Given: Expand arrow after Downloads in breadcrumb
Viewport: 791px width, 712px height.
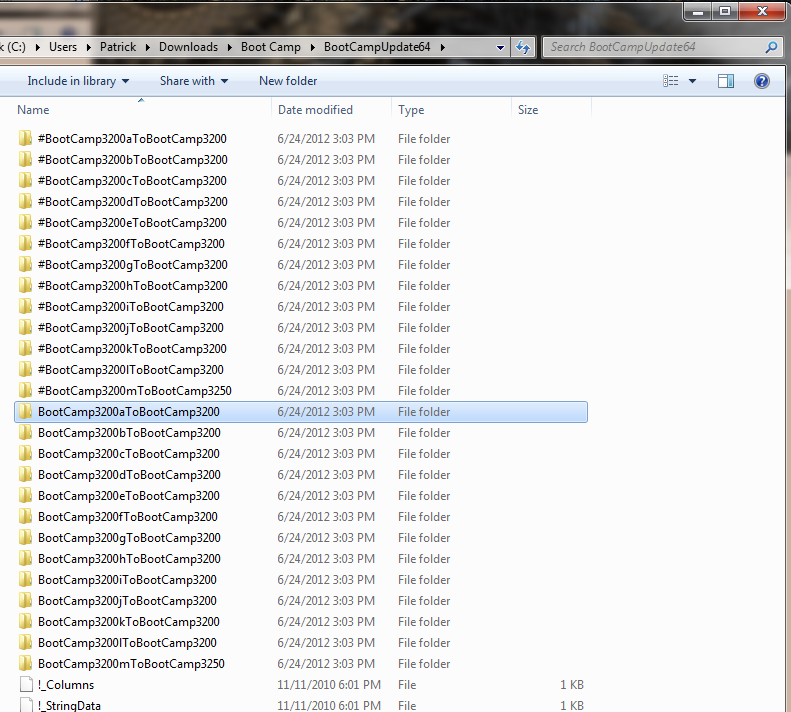Looking at the screenshot, I should tap(230, 47).
